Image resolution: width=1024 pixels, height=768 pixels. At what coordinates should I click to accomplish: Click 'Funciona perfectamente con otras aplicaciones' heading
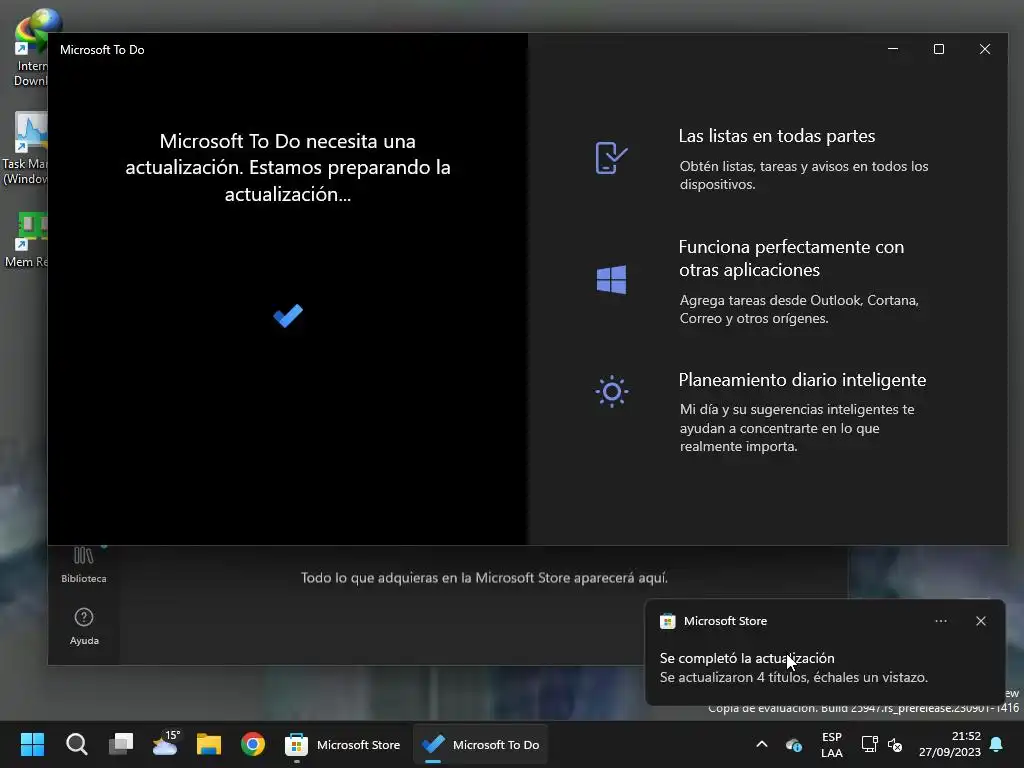pos(791,258)
